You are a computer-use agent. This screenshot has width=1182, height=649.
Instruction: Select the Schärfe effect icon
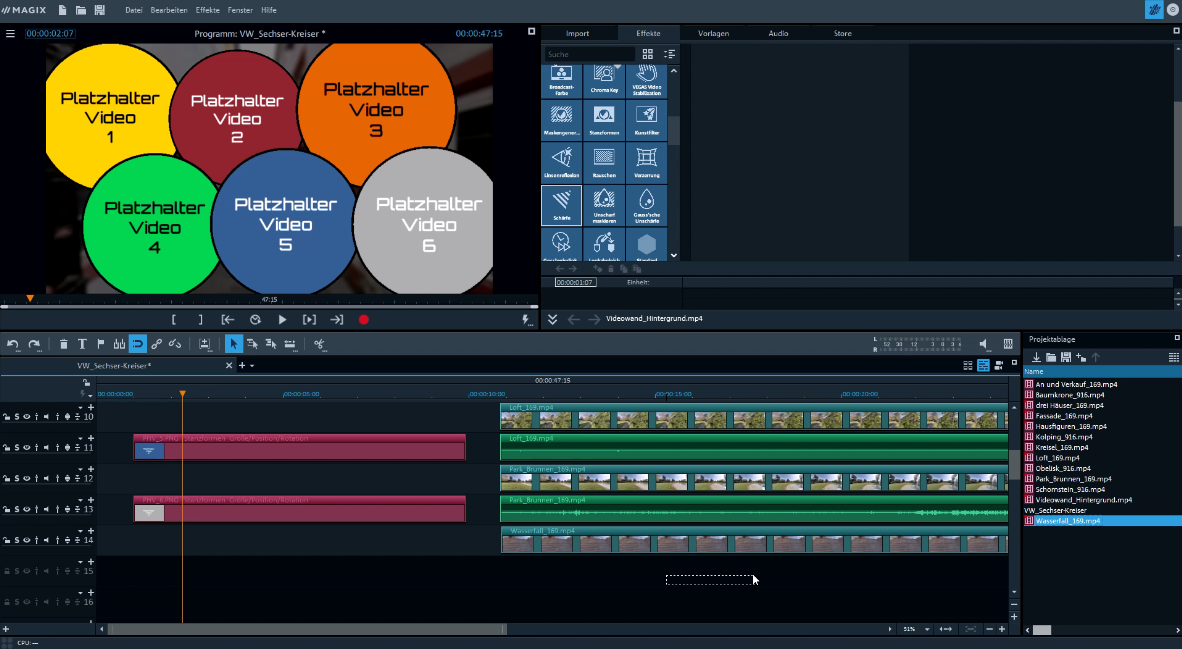(561, 204)
